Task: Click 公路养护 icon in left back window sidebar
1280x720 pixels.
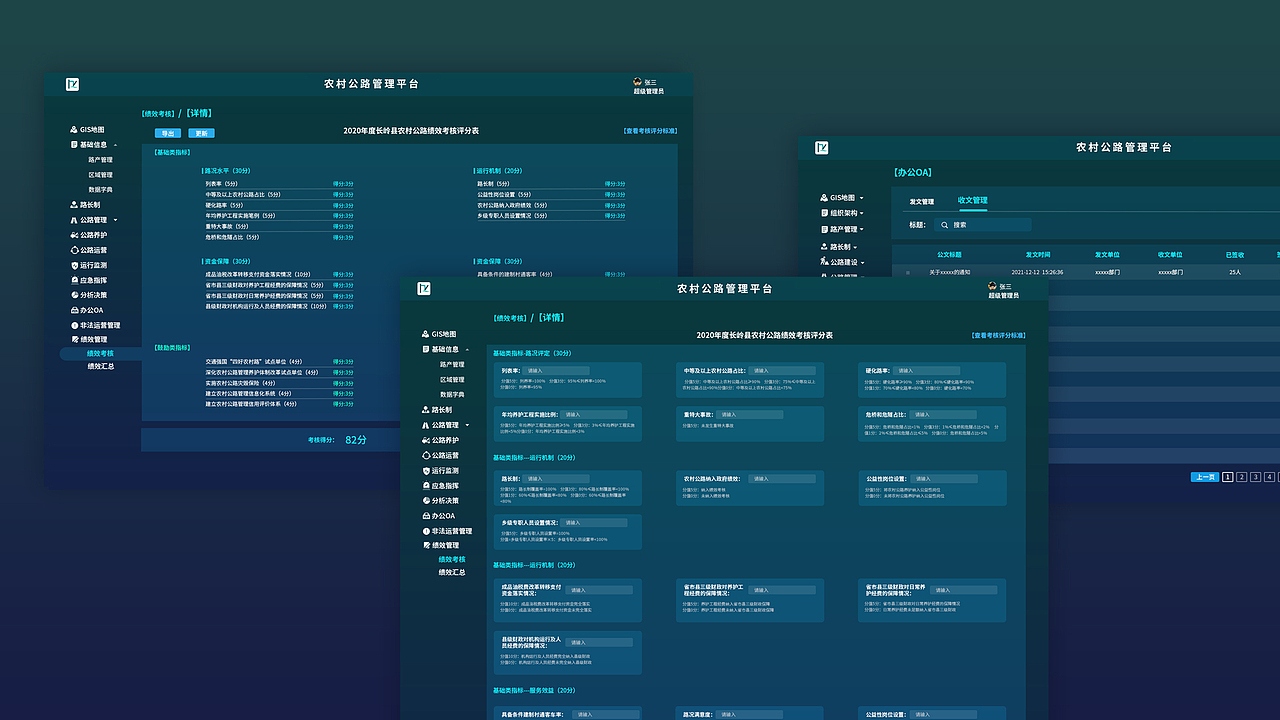Action: point(74,235)
